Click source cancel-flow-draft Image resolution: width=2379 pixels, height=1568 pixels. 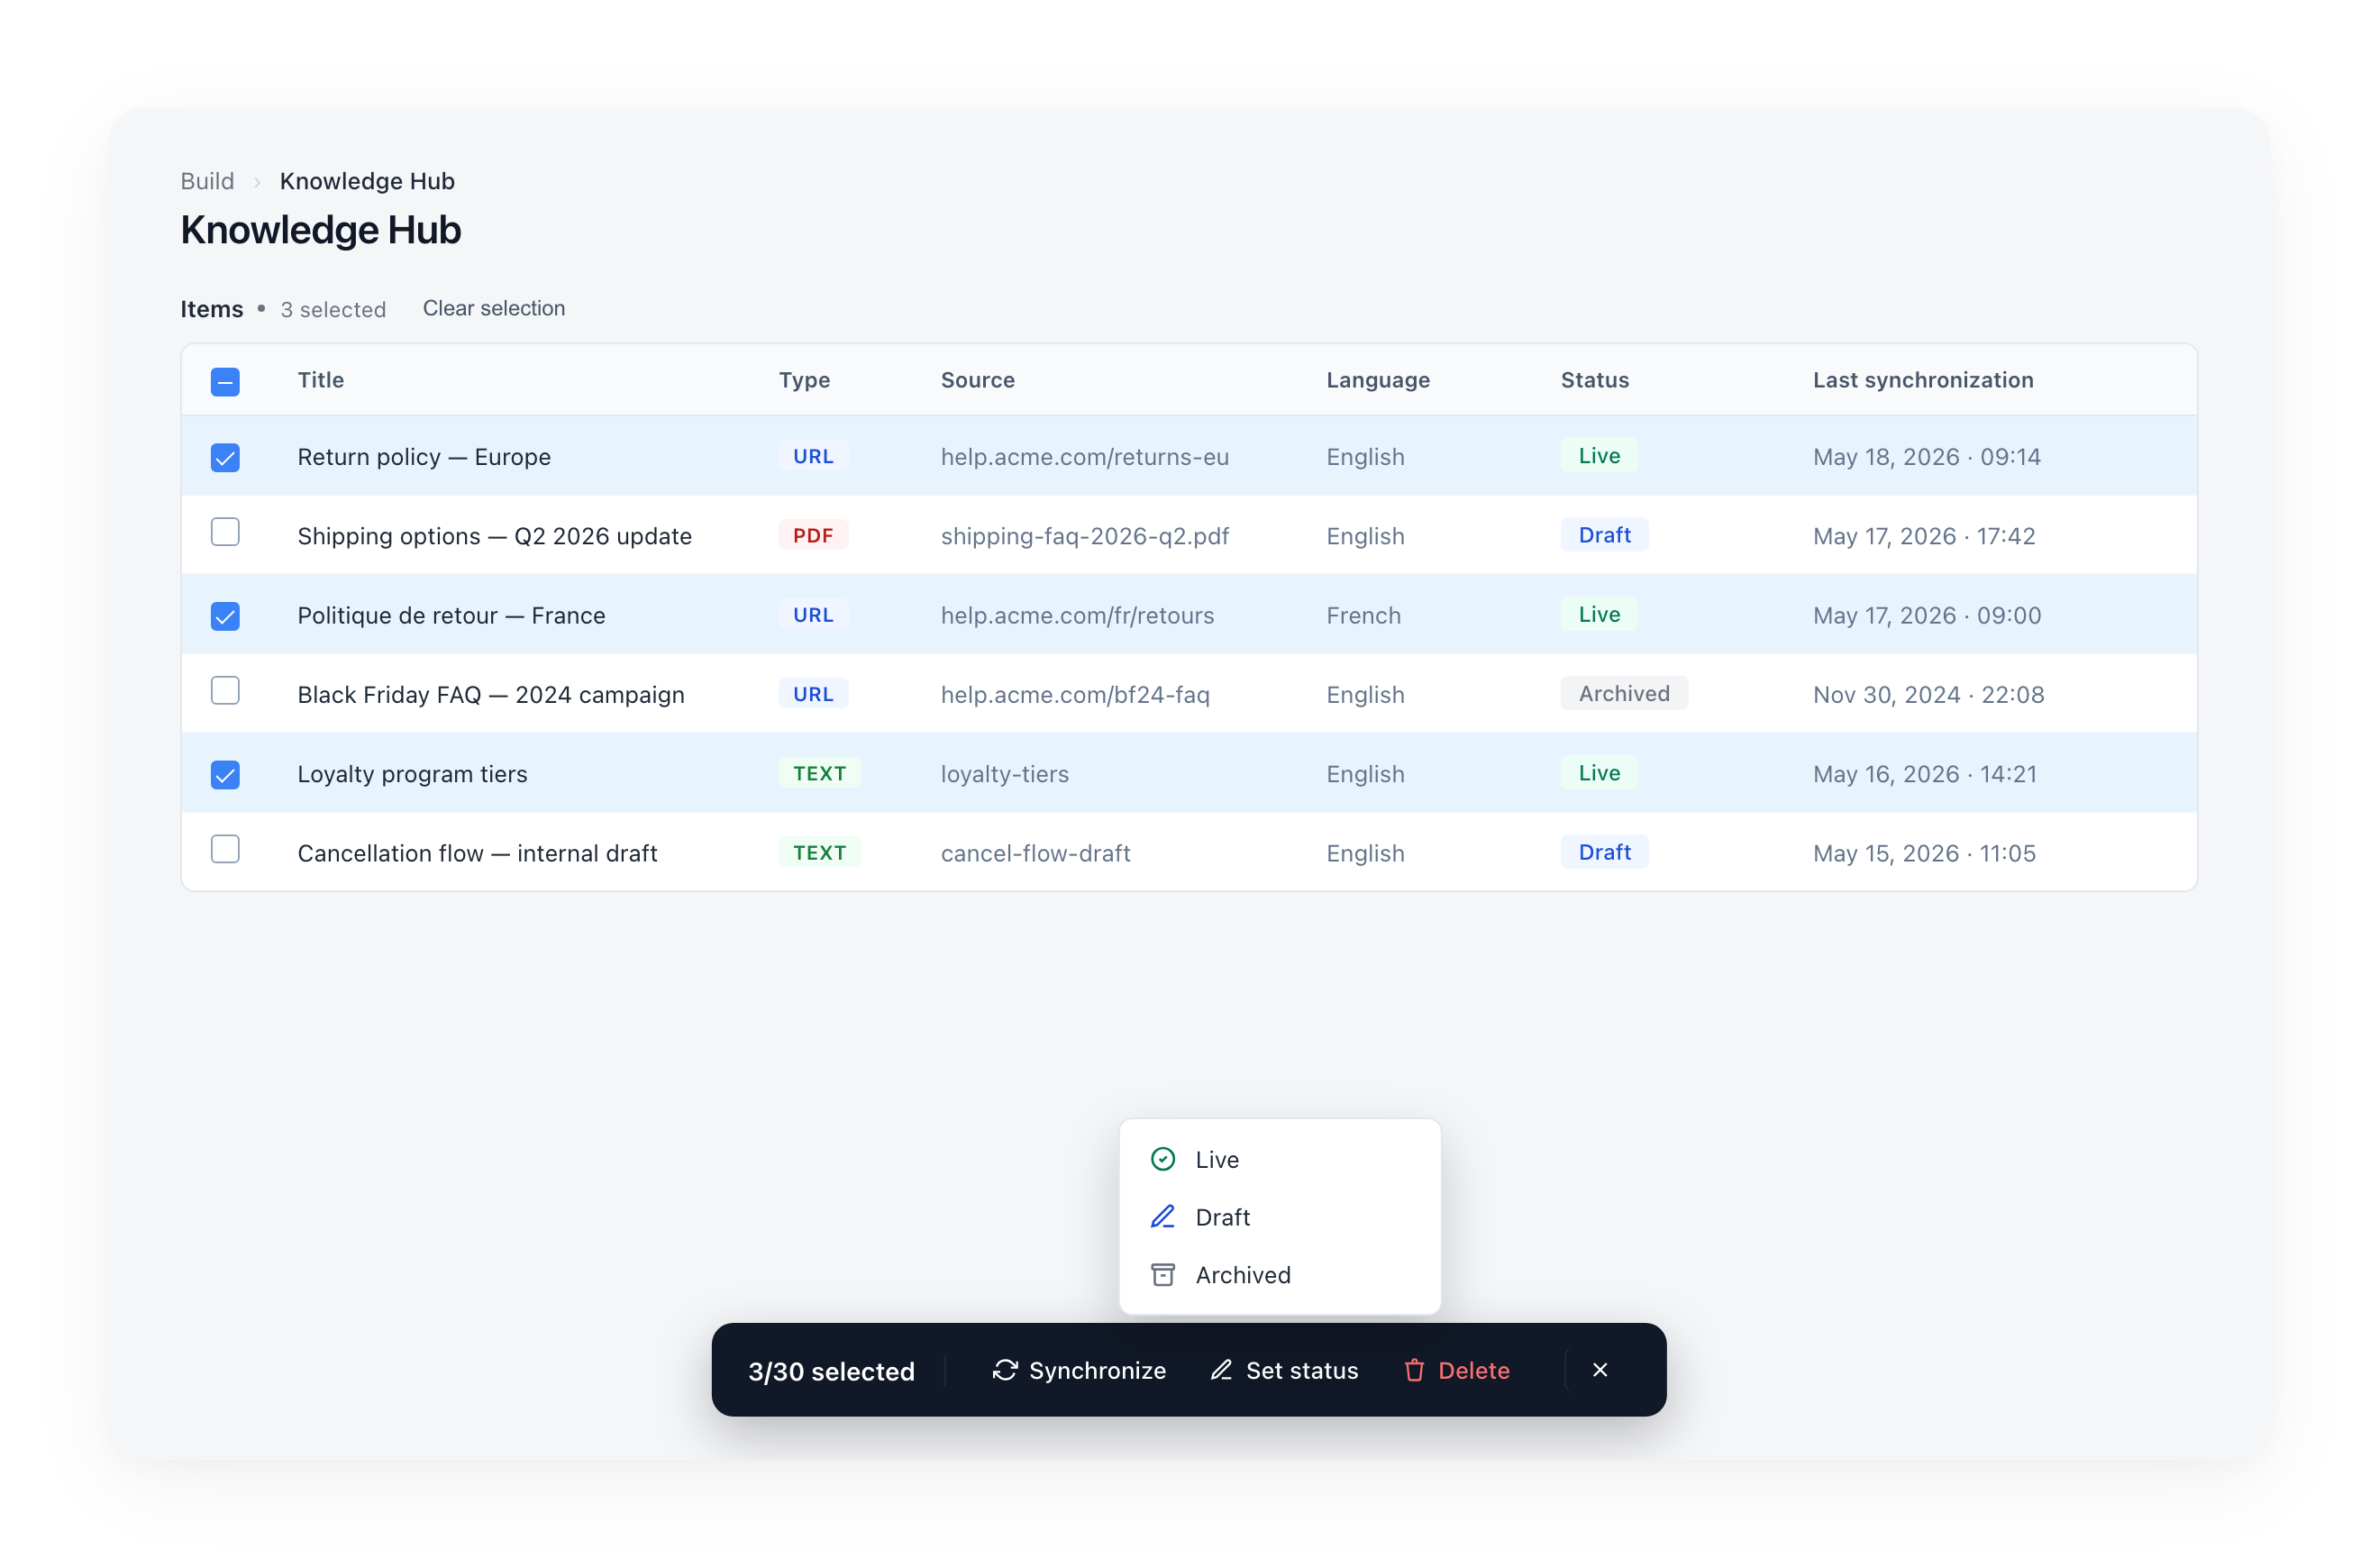(x=1035, y=853)
